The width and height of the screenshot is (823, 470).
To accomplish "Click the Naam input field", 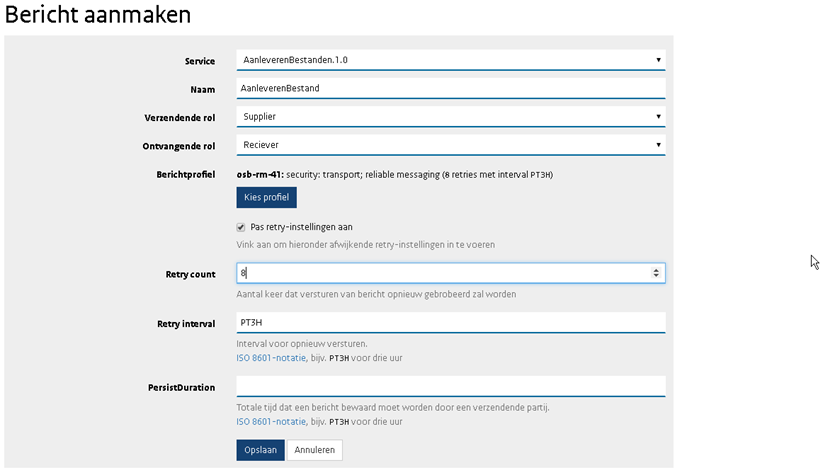I will (451, 88).
